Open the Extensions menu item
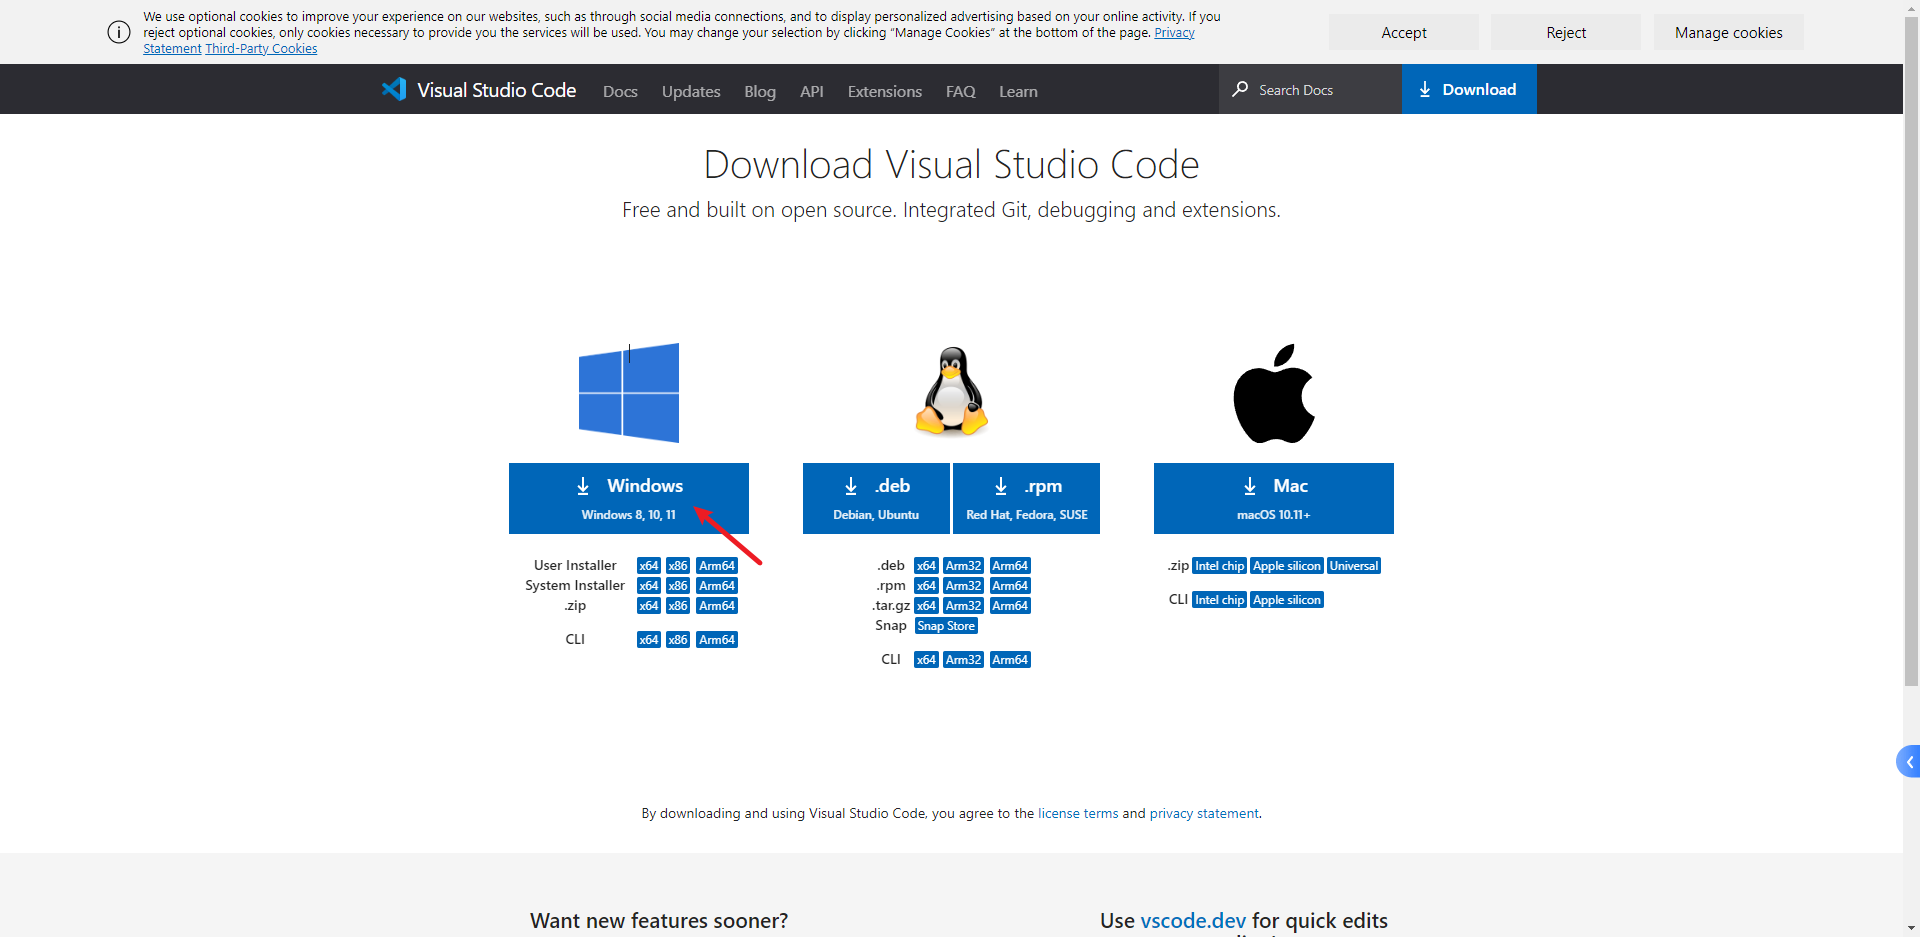This screenshot has height=937, width=1920. click(885, 91)
